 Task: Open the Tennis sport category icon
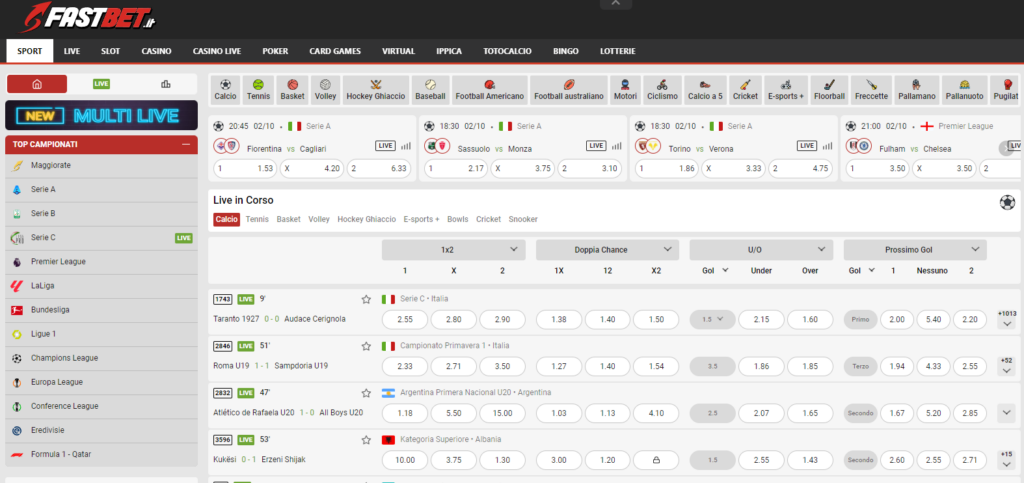[258, 90]
